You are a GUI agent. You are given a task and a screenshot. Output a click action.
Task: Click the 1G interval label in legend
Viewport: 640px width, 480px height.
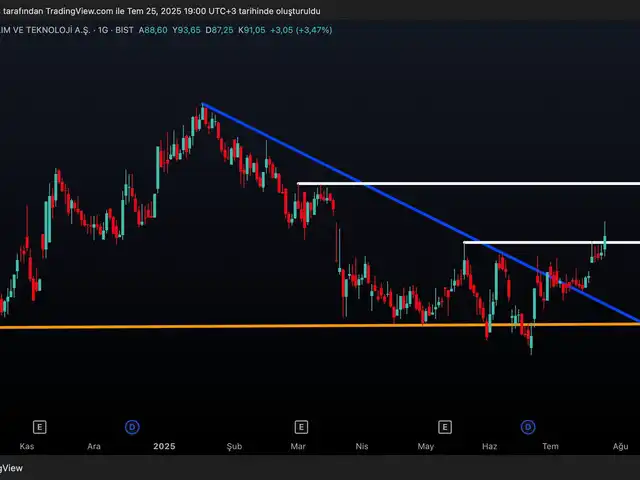[104, 30]
